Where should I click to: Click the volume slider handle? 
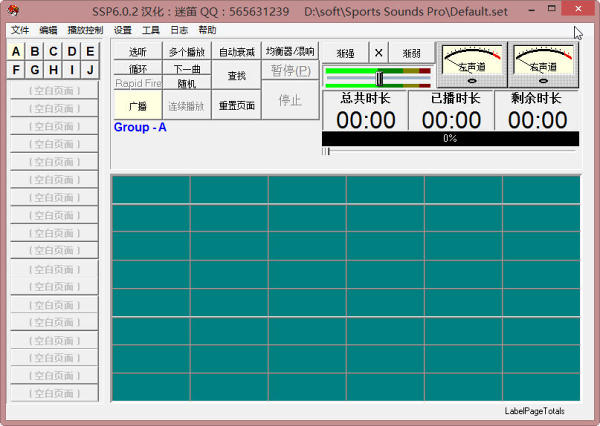pos(379,78)
